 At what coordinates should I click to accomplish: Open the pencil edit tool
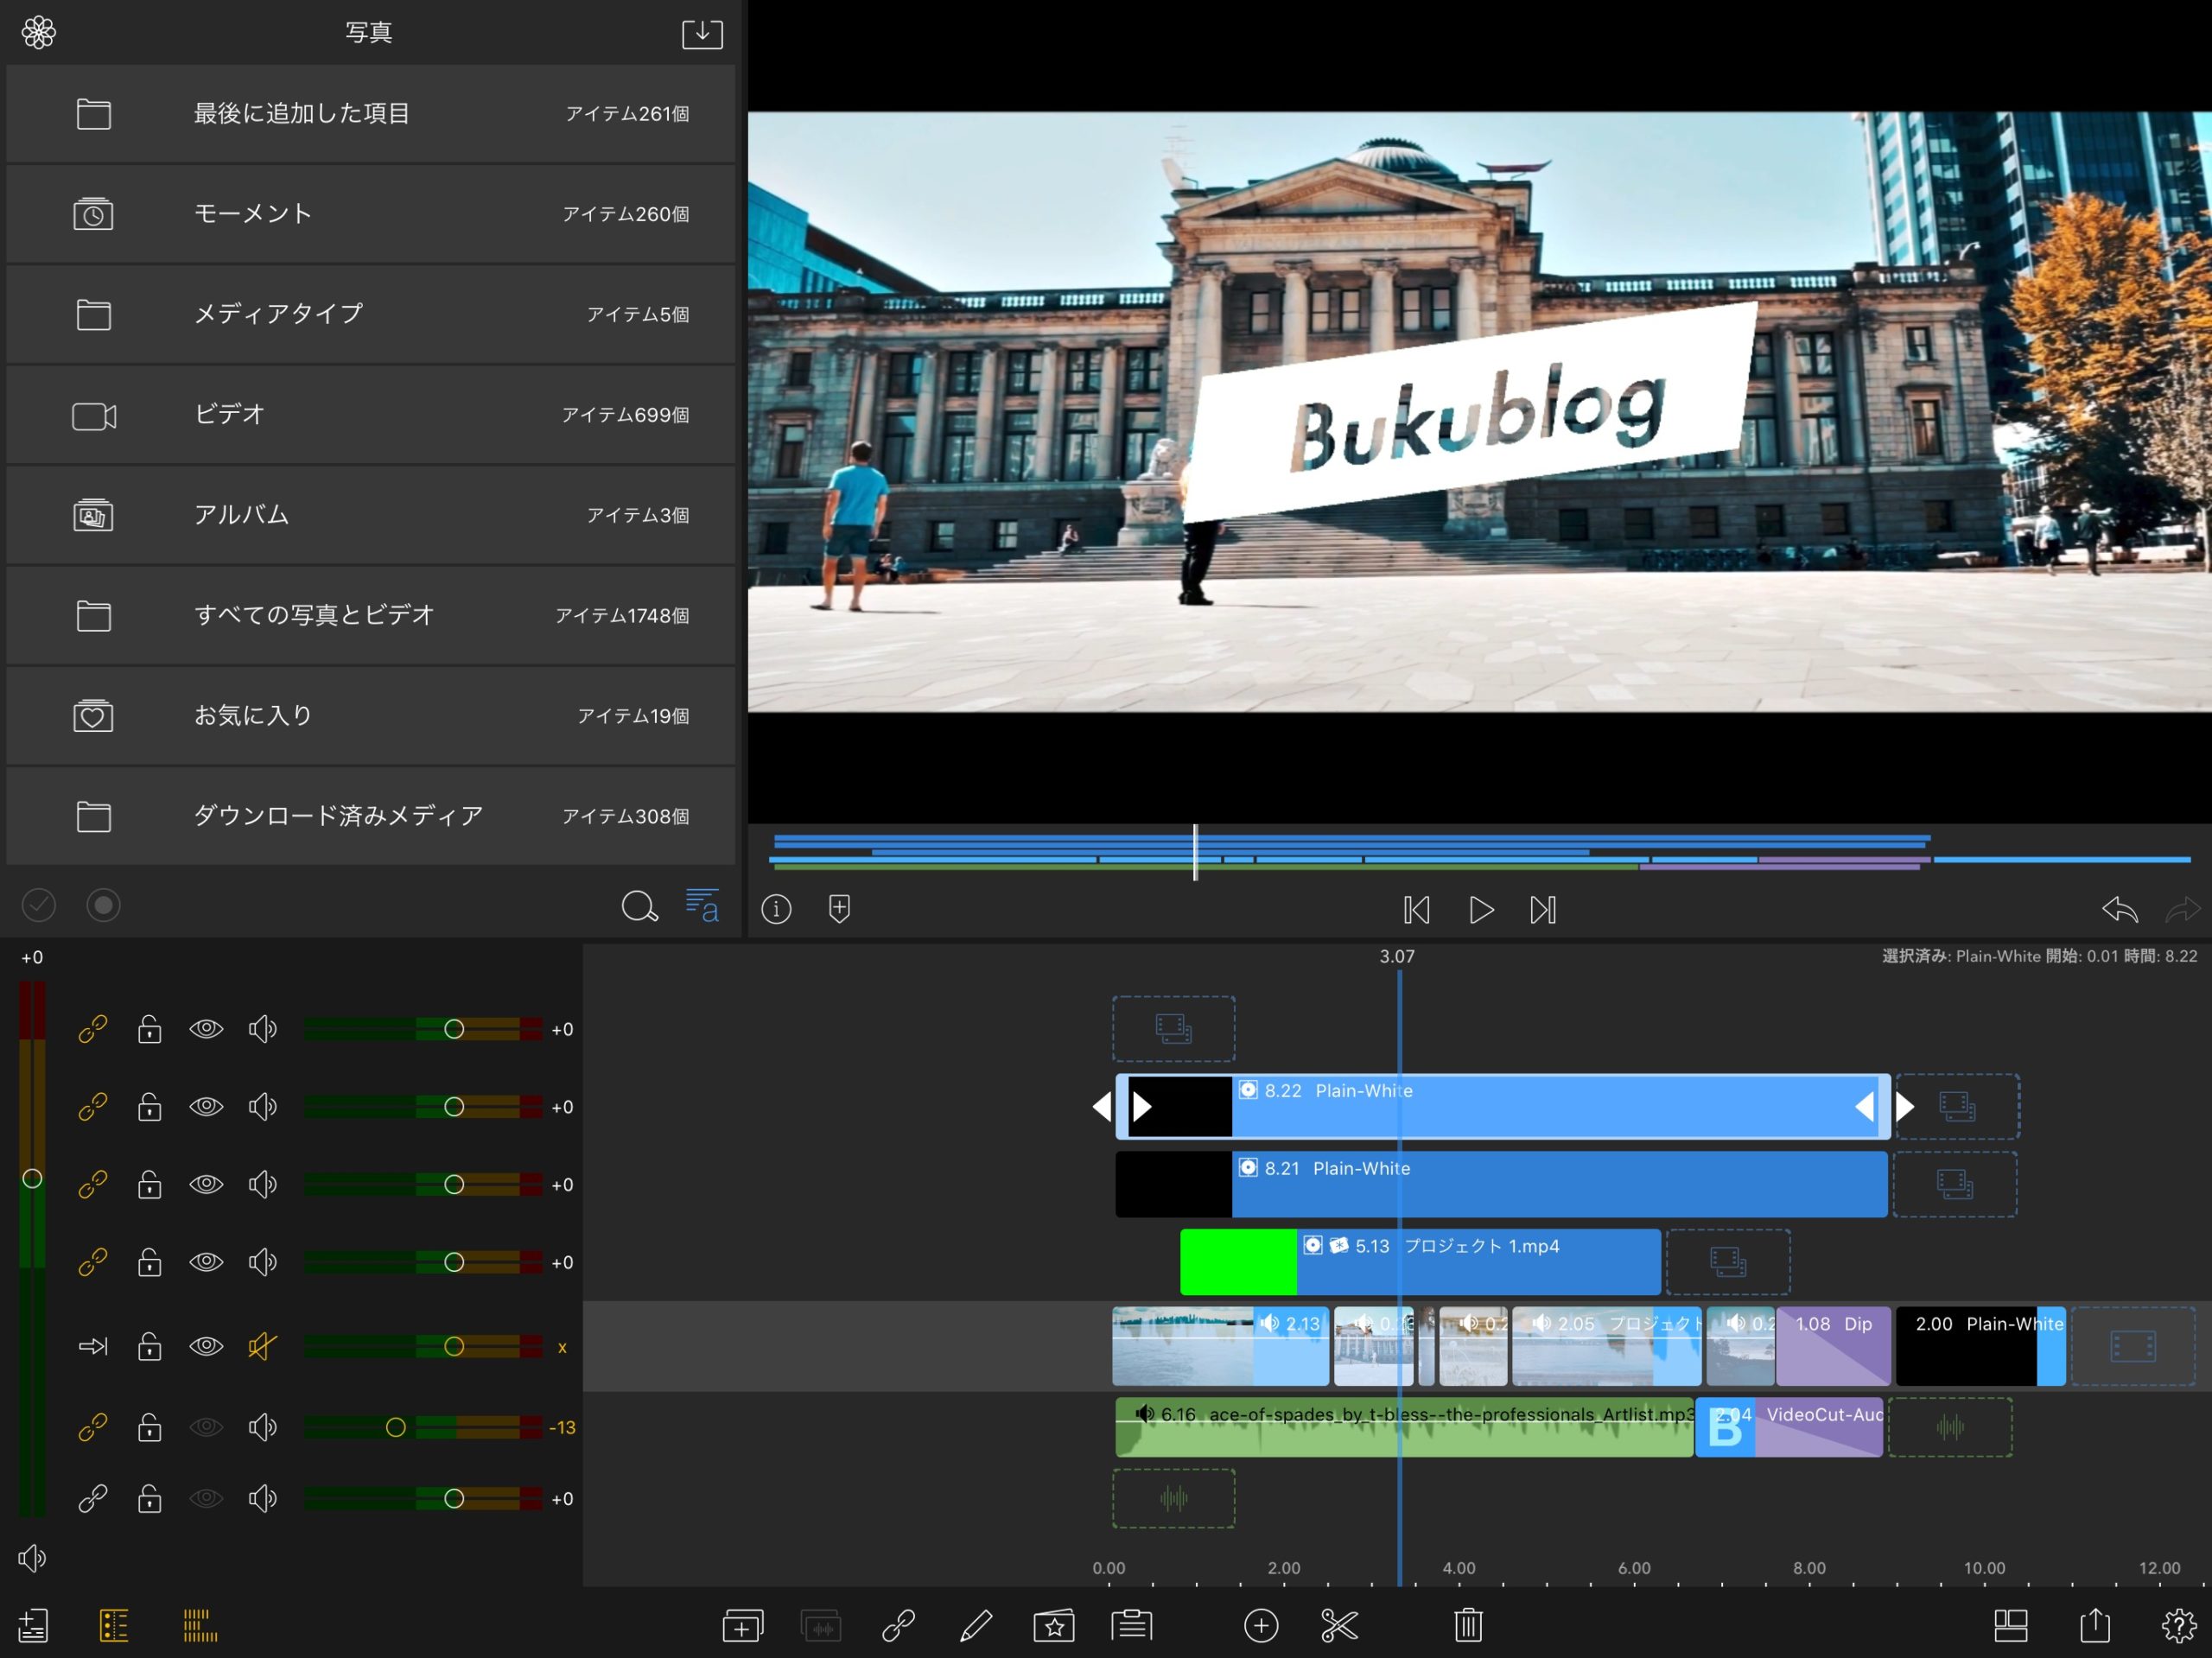click(x=975, y=1625)
